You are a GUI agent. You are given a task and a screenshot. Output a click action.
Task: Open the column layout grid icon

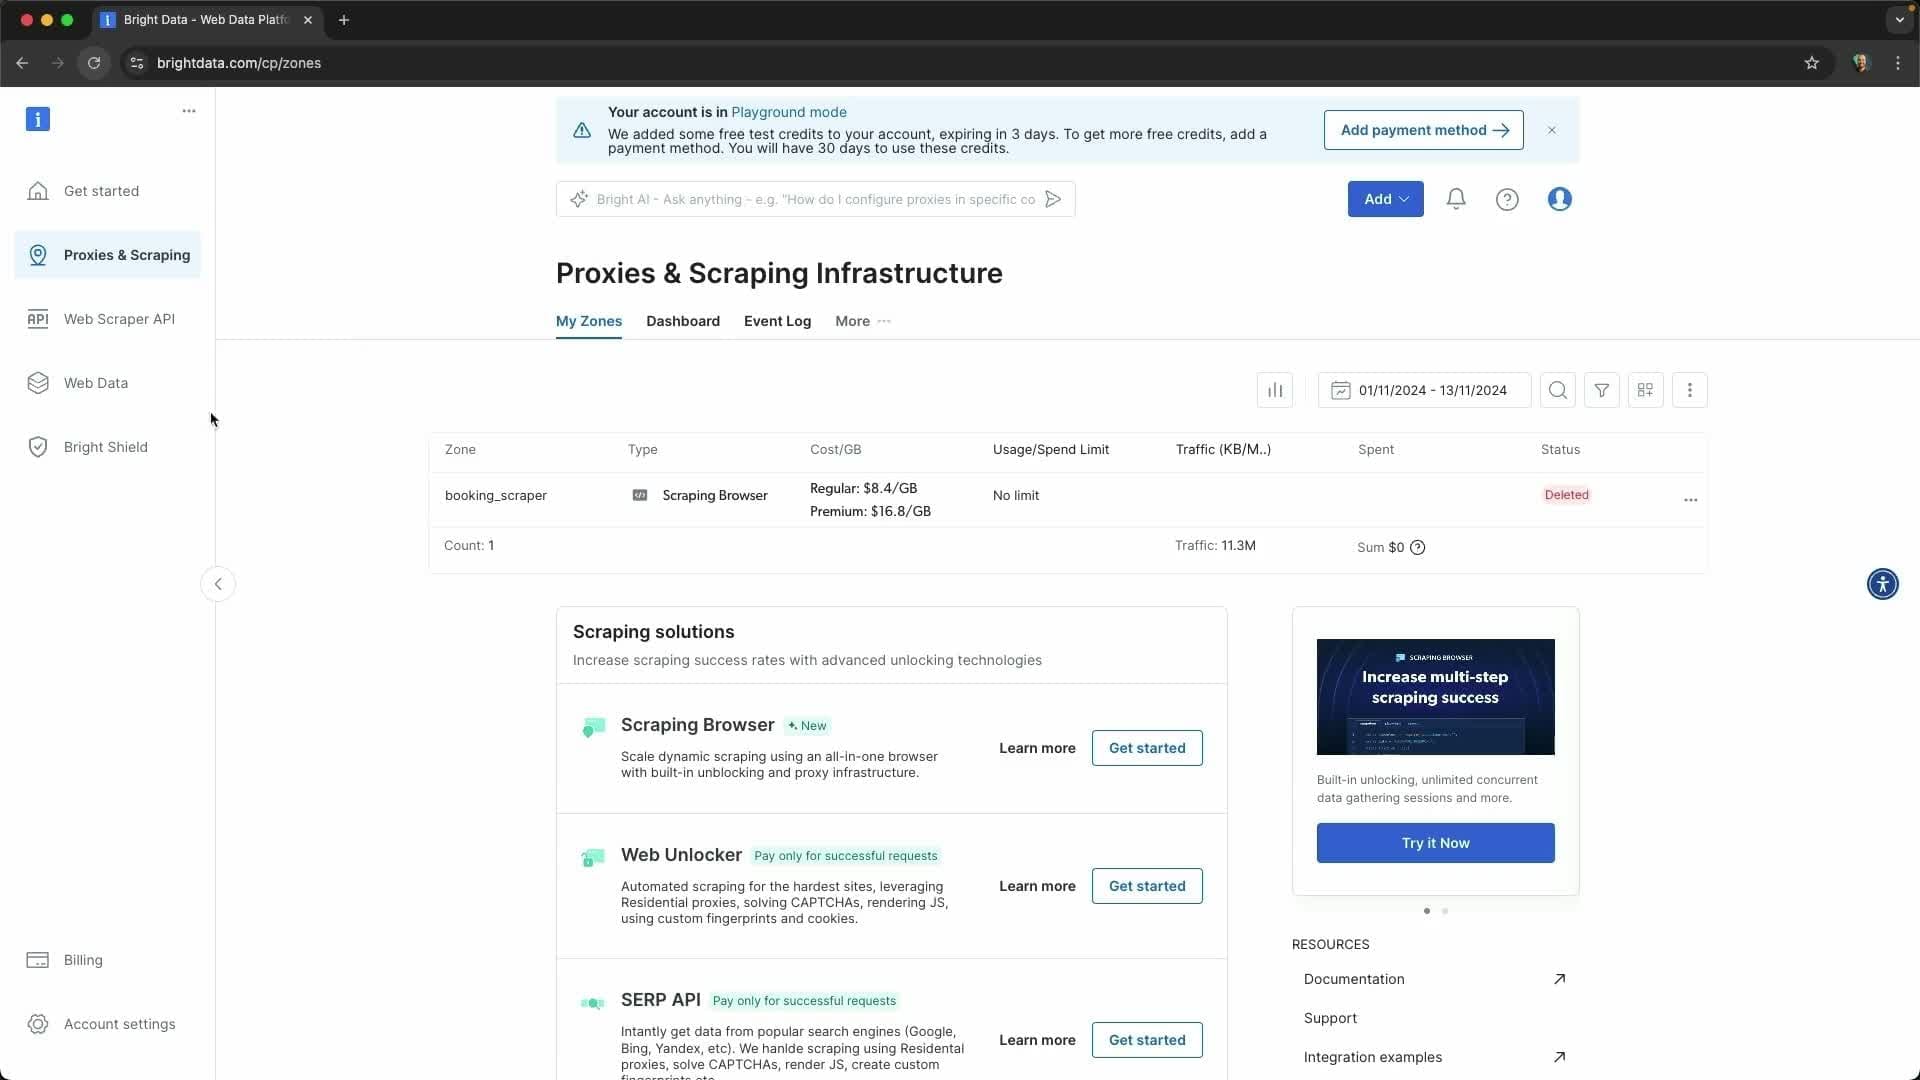1646,390
